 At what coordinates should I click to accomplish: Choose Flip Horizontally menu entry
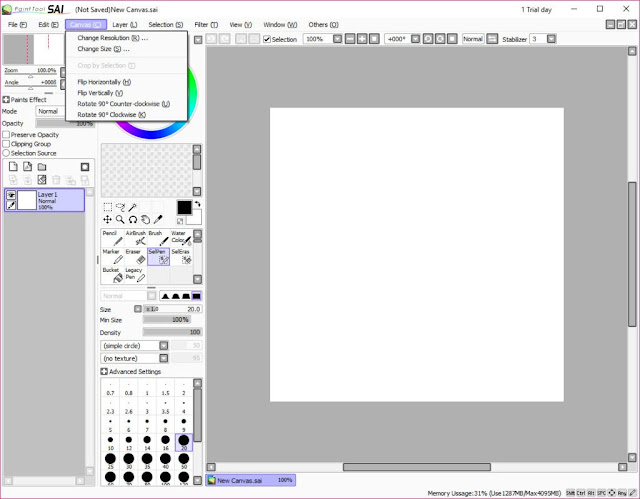point(126,82)
